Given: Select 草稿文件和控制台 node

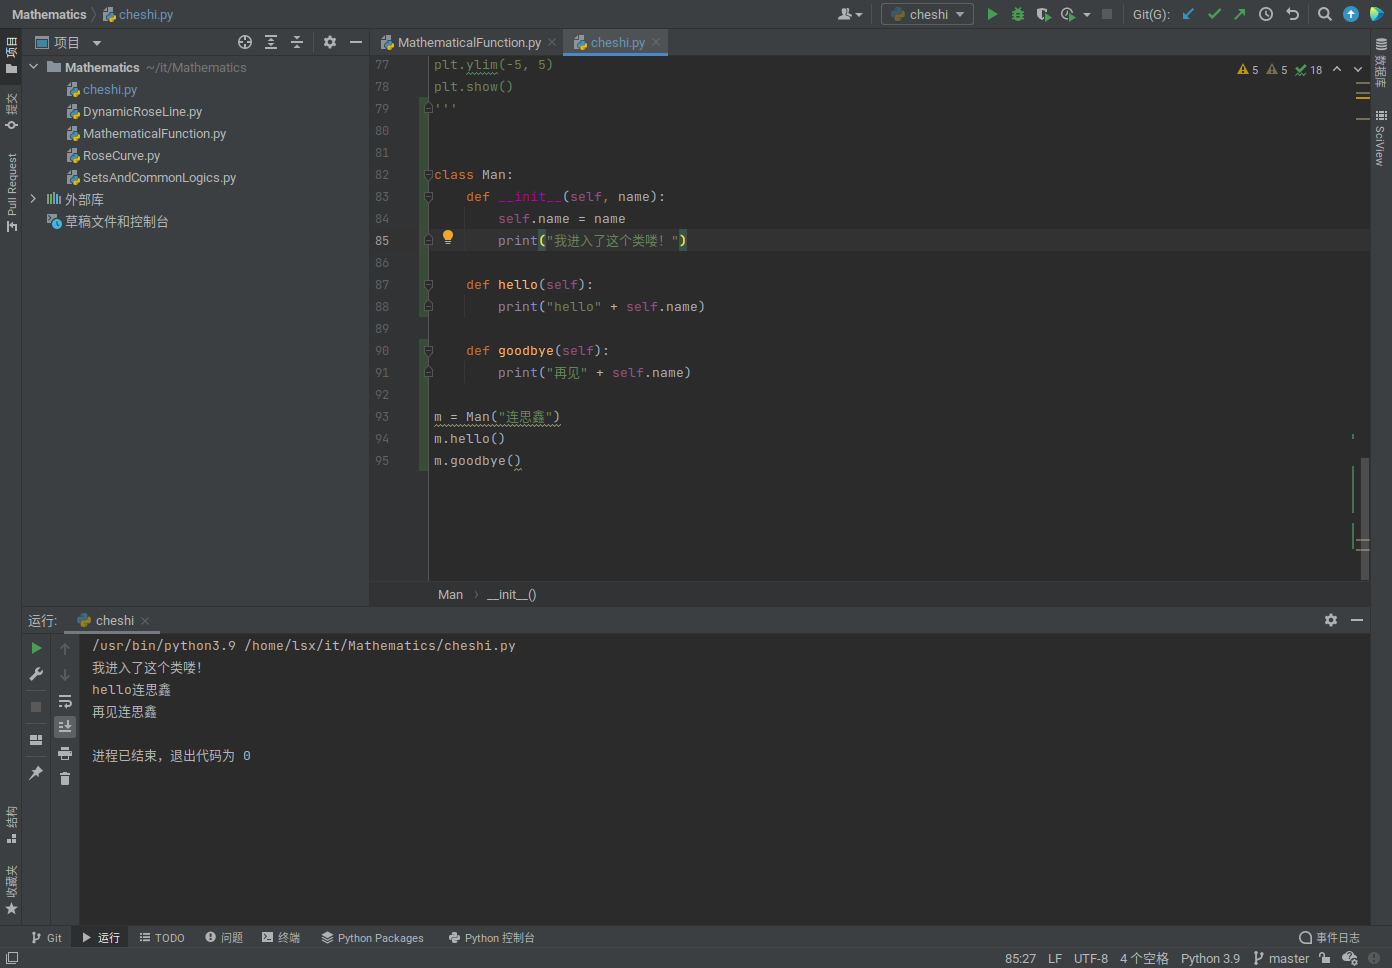Looking at the screenshot, I should [x=116, y=222].
